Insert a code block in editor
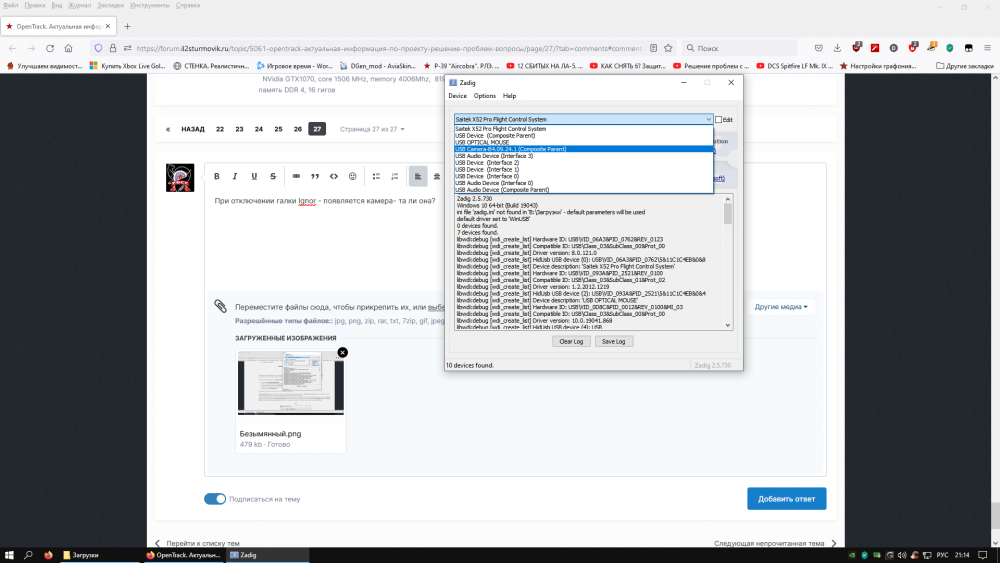Screen dimensions: 1000x563 coord(334,176)
